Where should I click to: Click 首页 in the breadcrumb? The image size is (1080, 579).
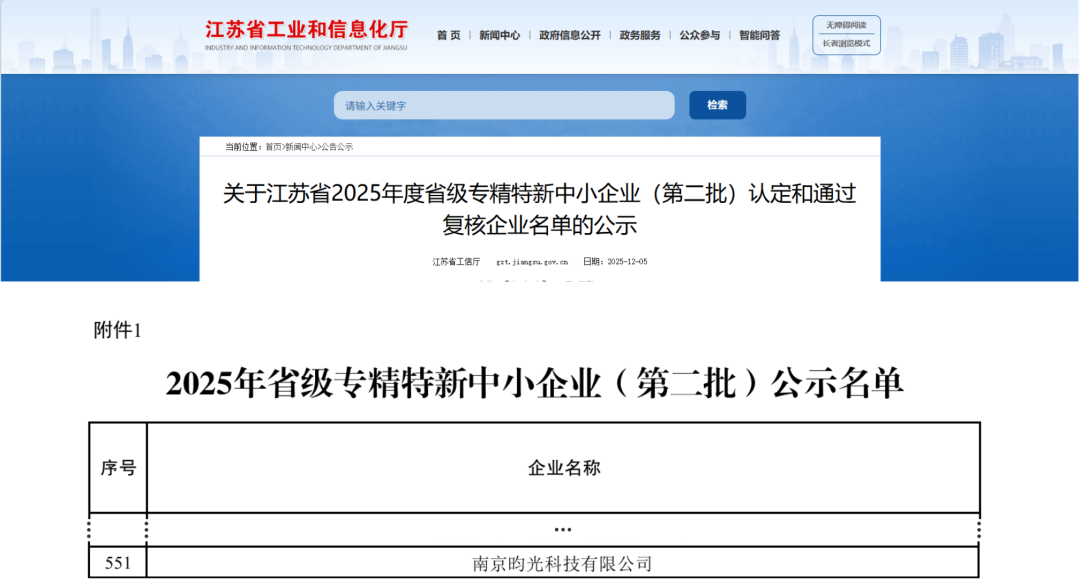[273, 147]
